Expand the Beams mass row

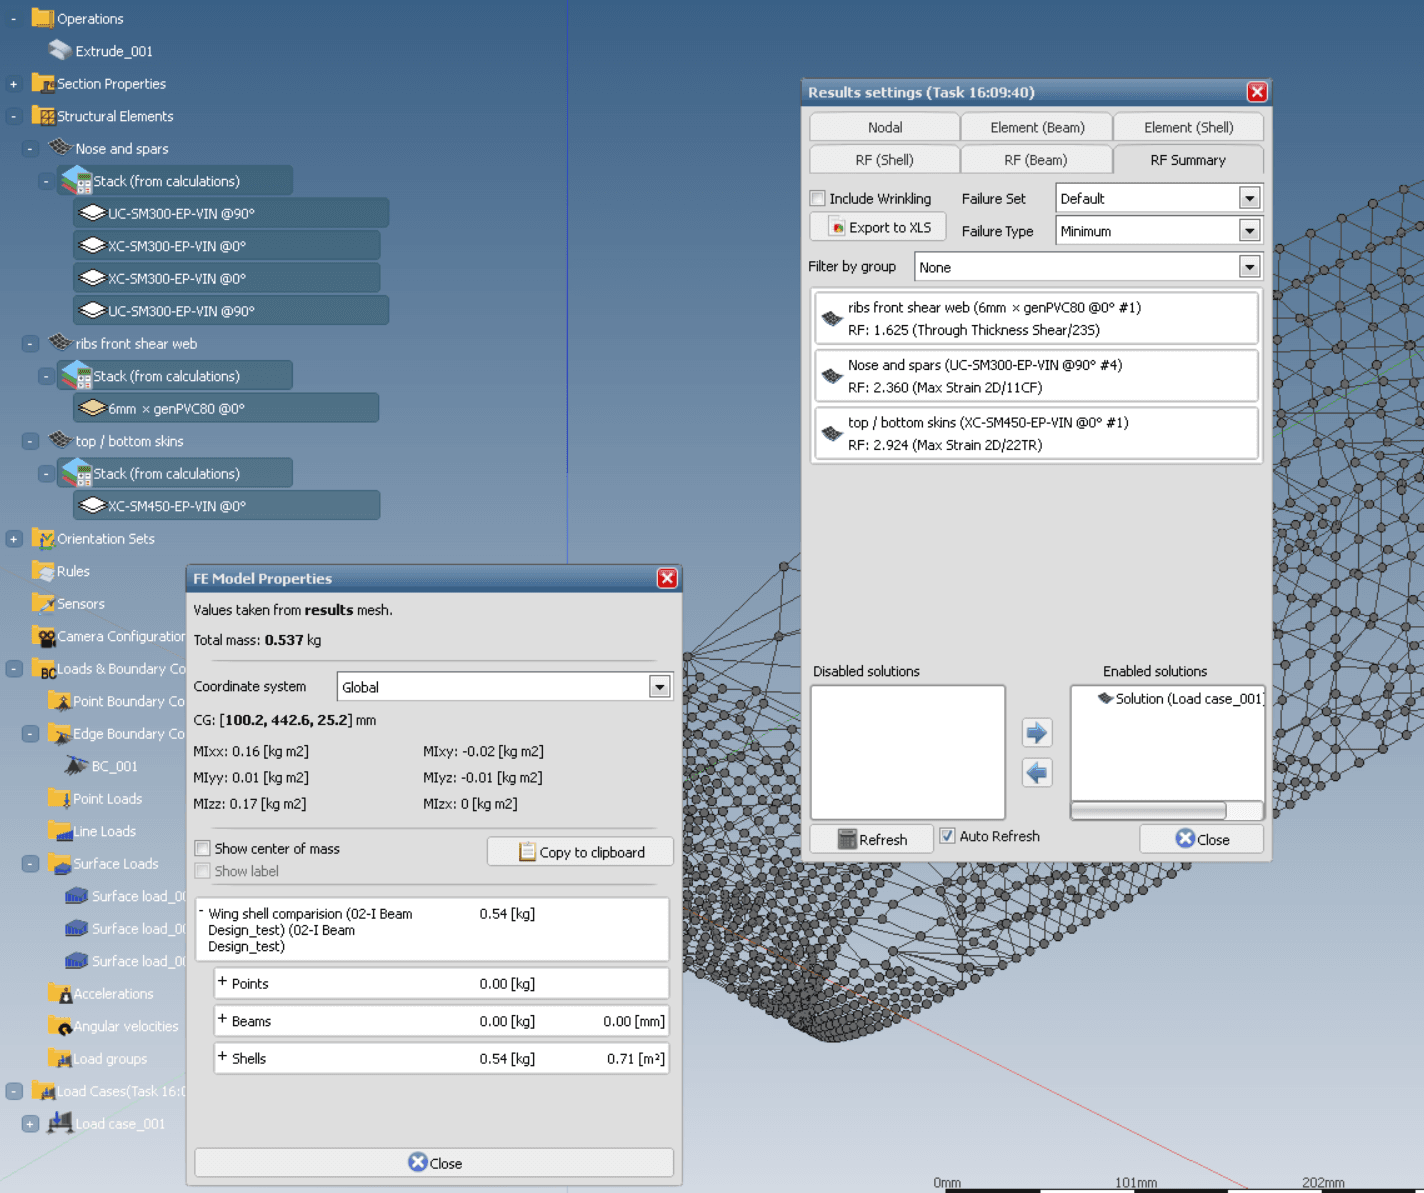[222, 1020]
